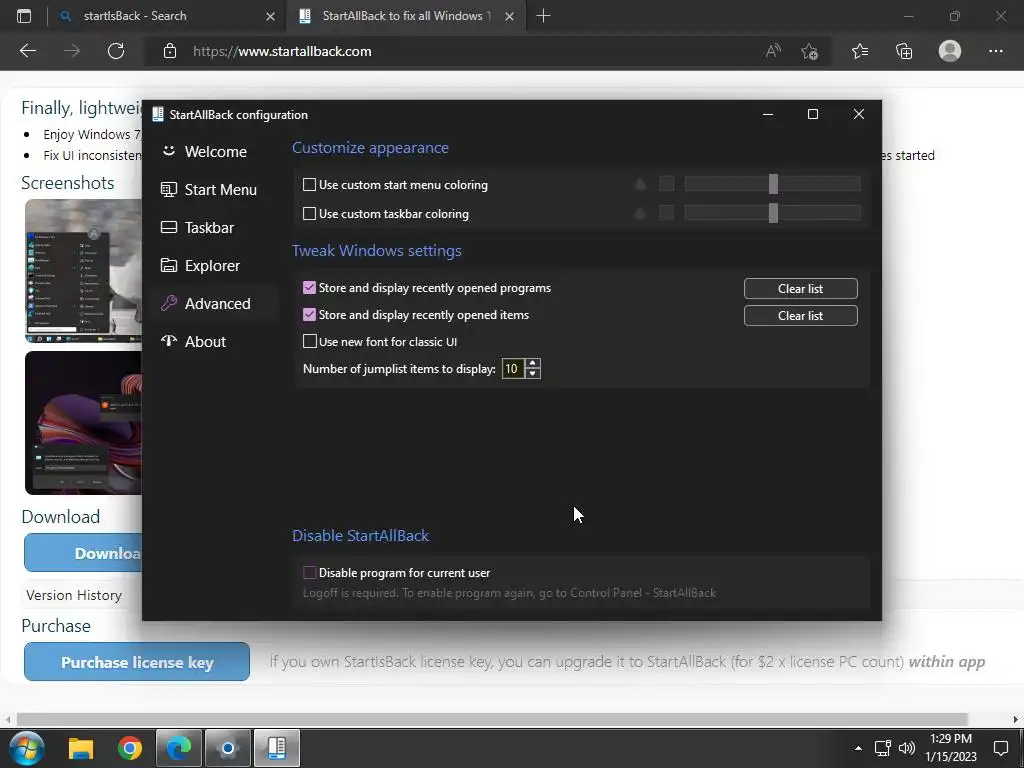
Task: Open File Explorer from taskbar
Action: click(x=82, y=748)
